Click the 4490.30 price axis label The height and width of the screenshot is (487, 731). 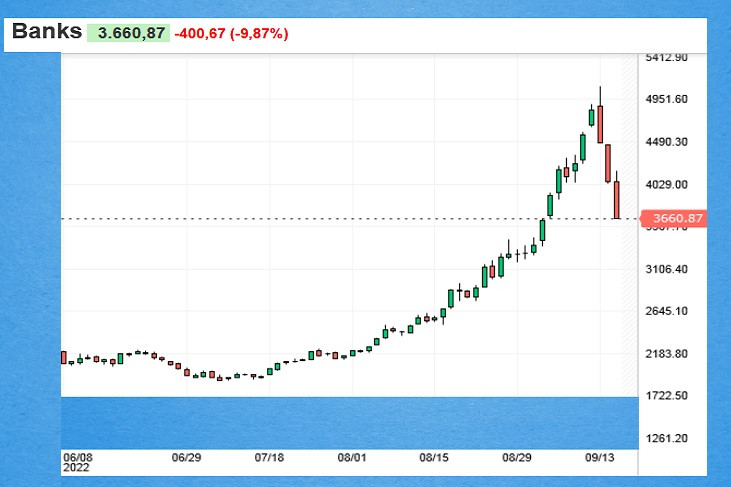pyautogui.click(x=667, y=143)
